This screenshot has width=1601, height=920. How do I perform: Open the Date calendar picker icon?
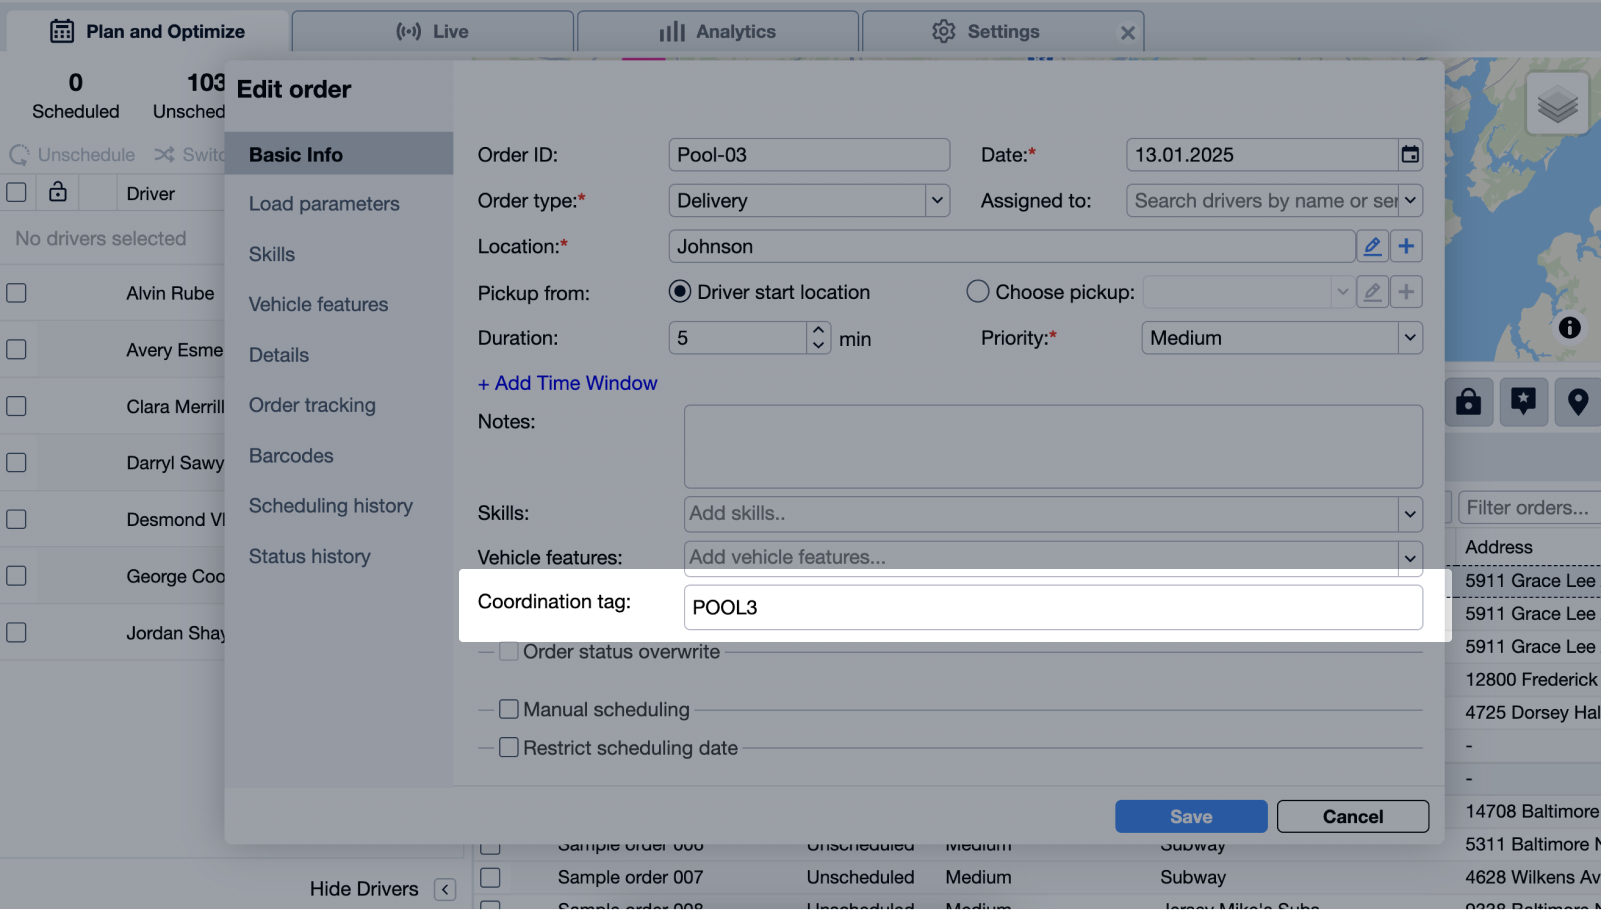tap(1409, 155)
